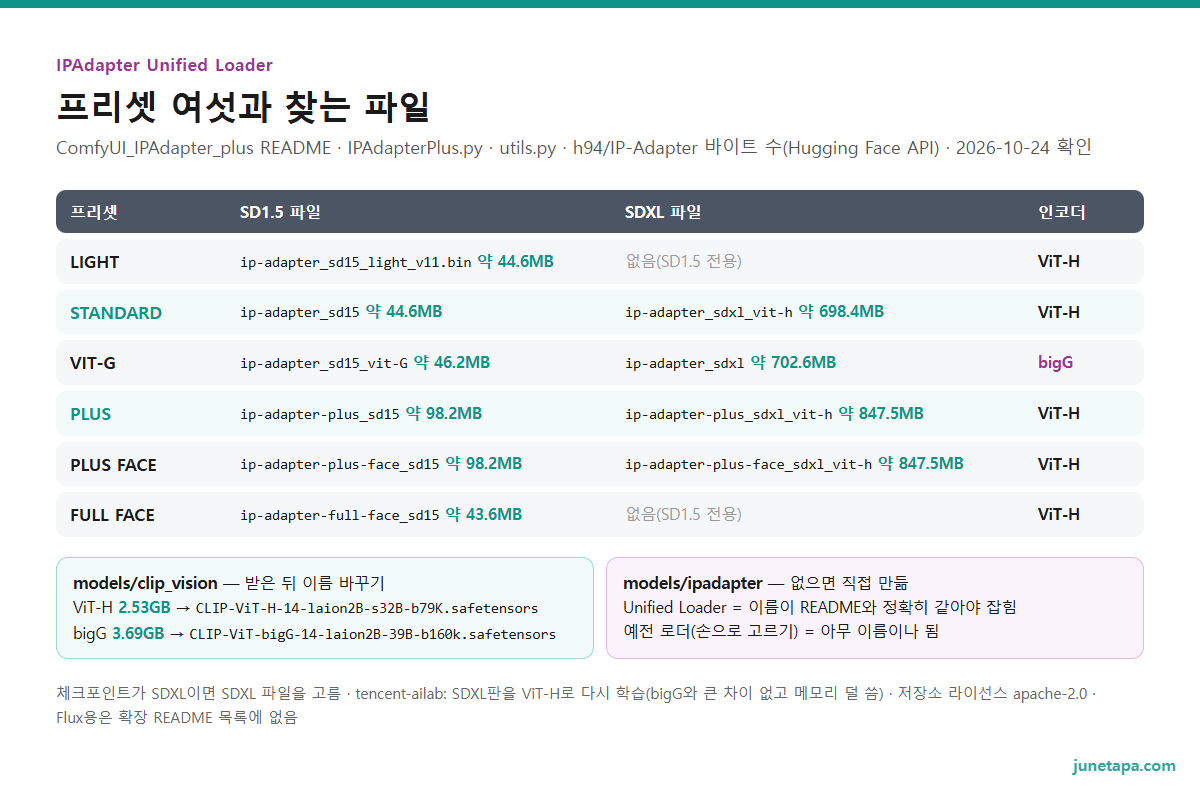This screenshot has height=794, width=1200.
Task: Click '없음(SD1.5 전용)' in the FULL FACE row
Action: 683,515
